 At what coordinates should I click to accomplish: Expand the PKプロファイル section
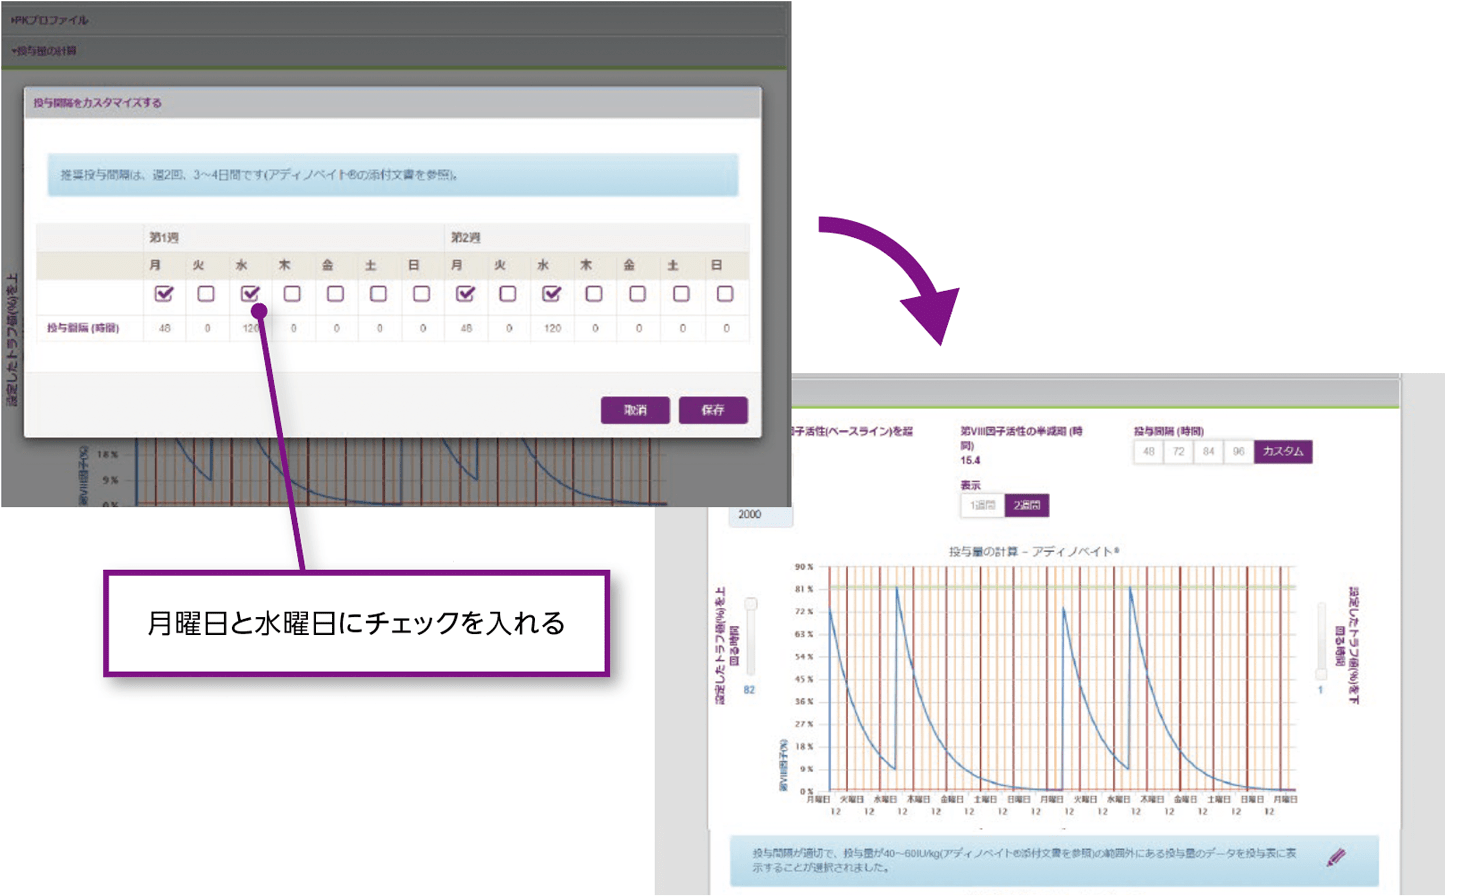(x=50, y=20)
